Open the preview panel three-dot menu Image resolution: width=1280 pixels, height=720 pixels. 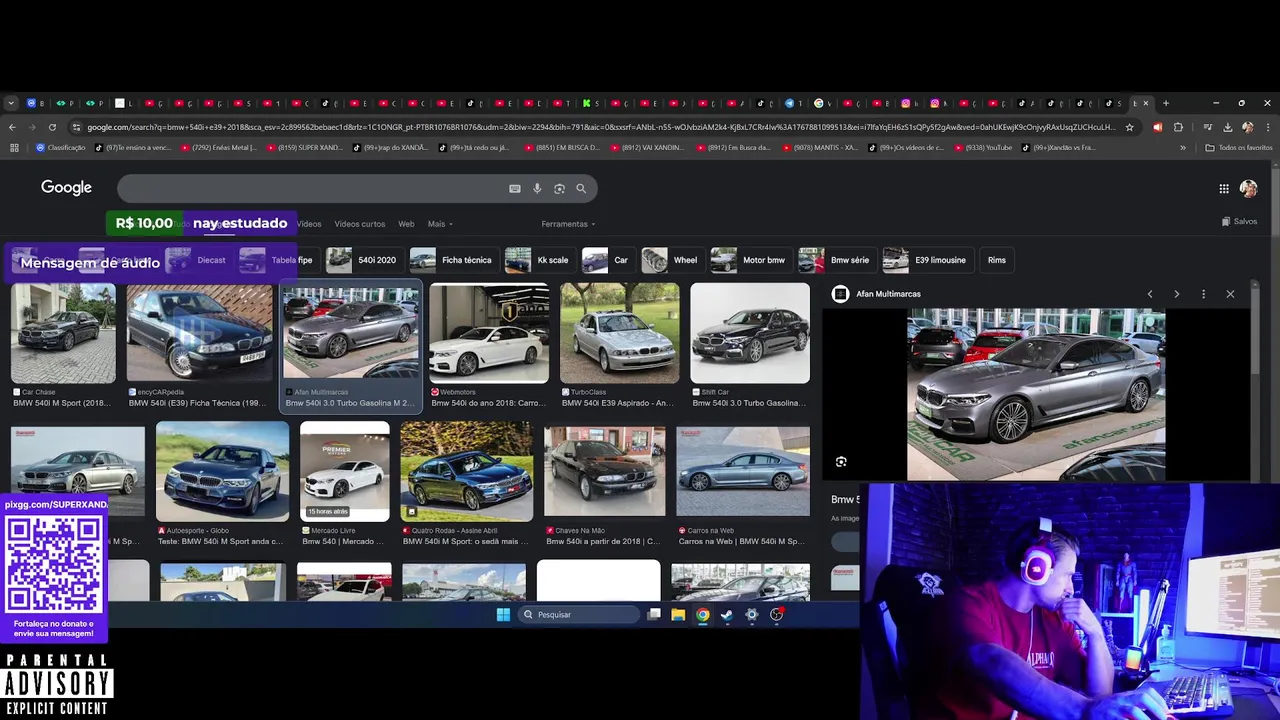tap(1203, 294)
